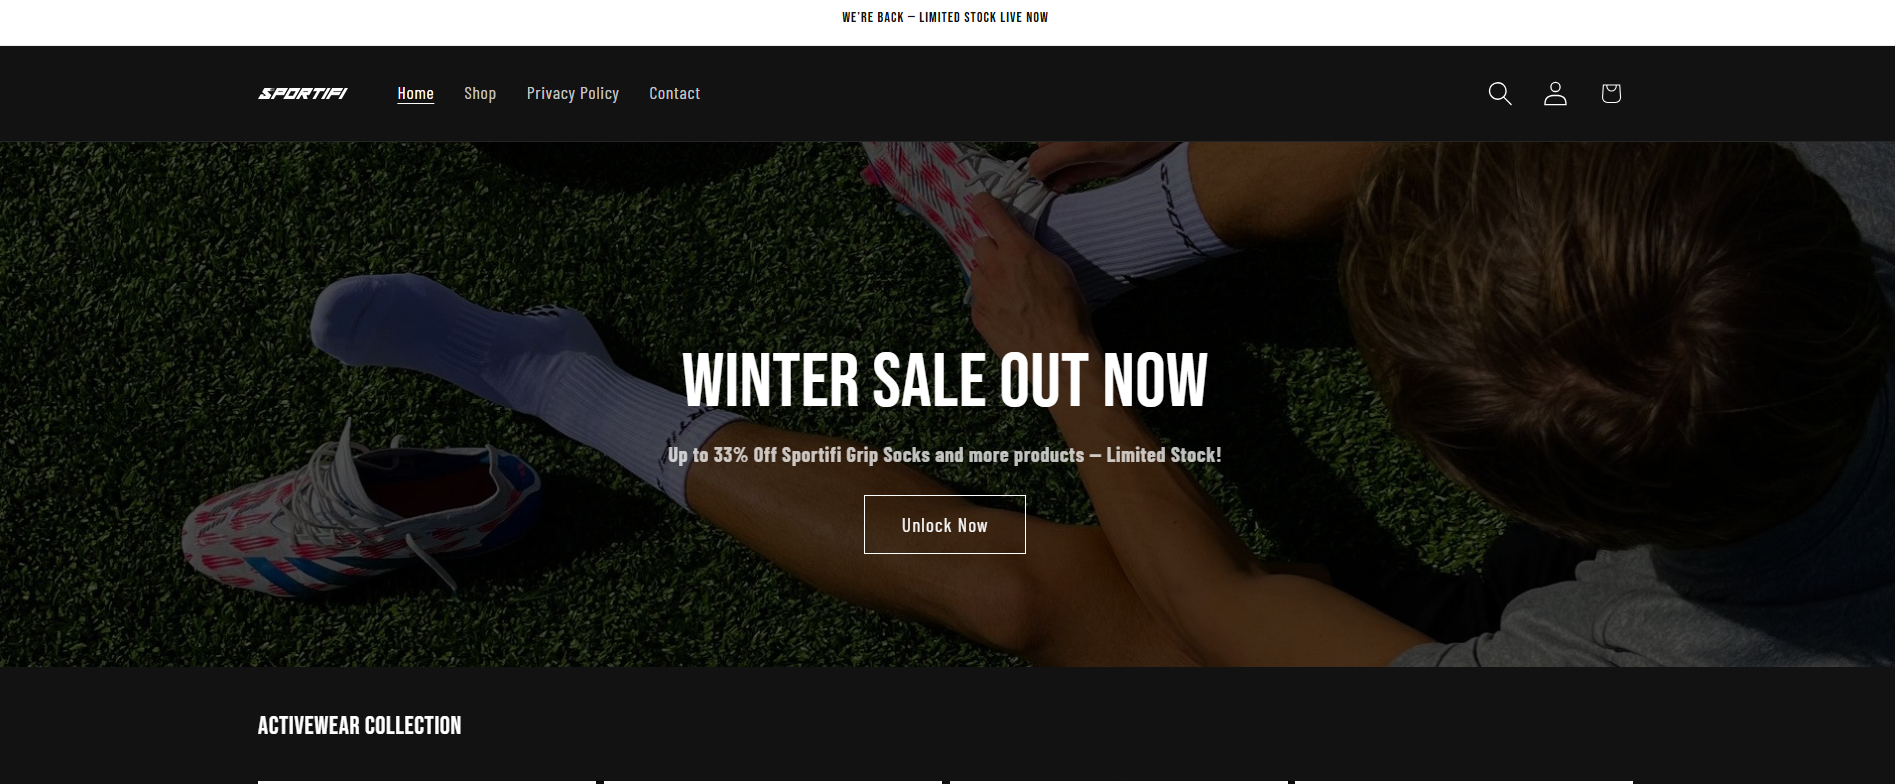Open the third Activewear product card
Screen dimensions: 1895x784
click(x=1118, y=782)
